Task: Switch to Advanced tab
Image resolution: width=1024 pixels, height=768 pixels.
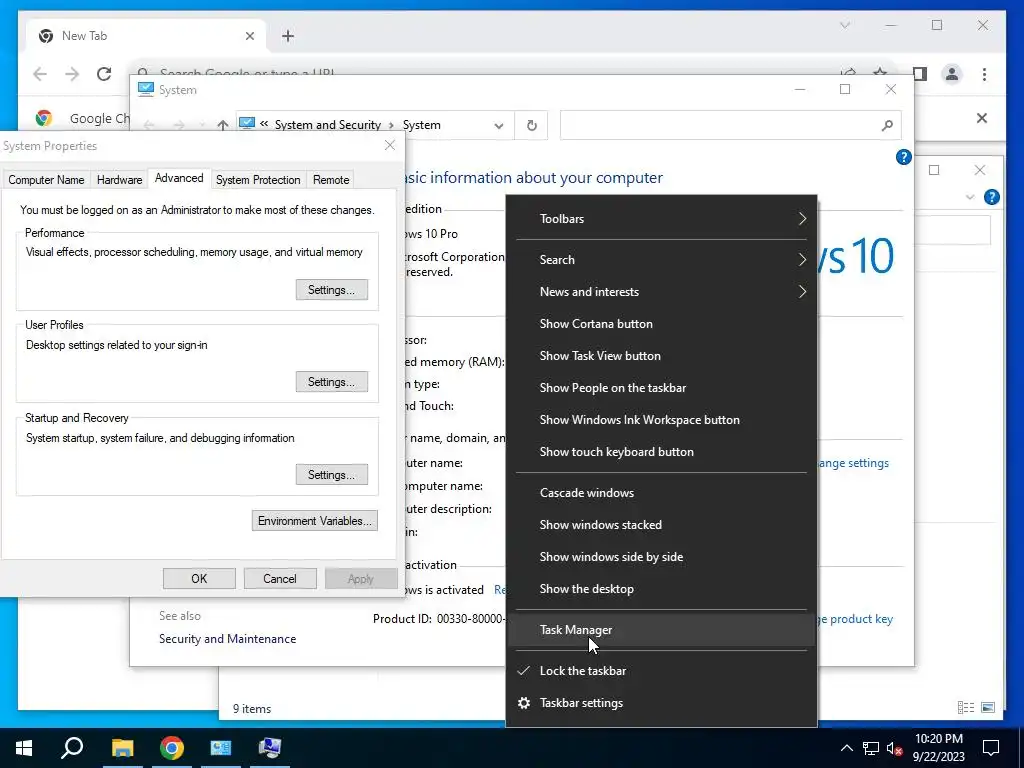Action: (179, 178)
